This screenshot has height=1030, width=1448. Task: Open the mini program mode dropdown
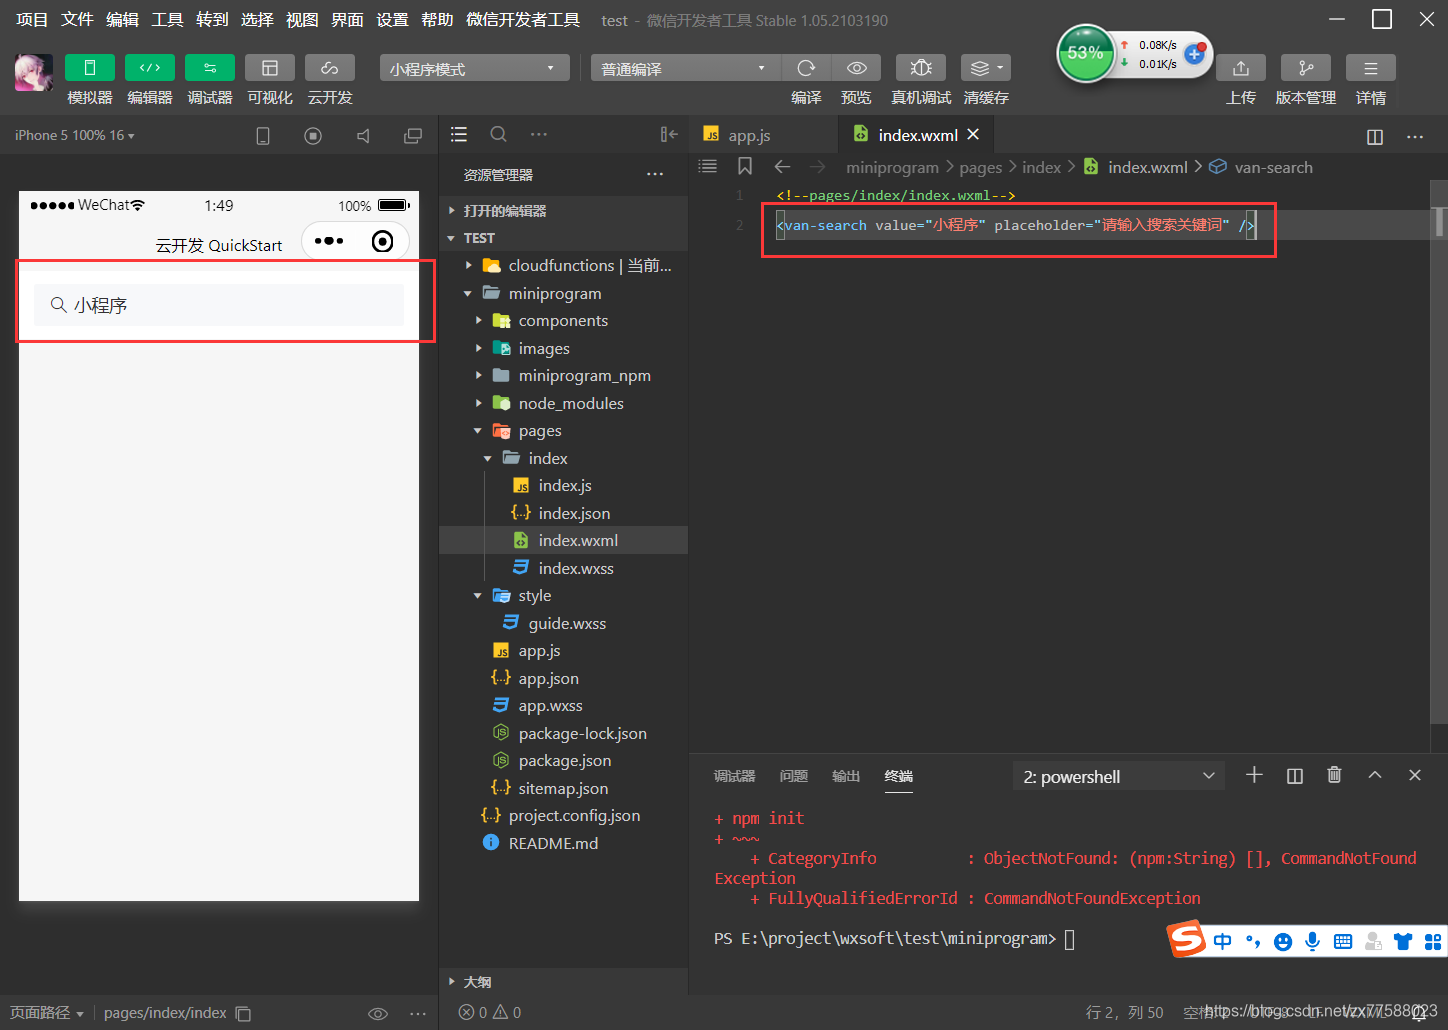[x=474, y=68]
